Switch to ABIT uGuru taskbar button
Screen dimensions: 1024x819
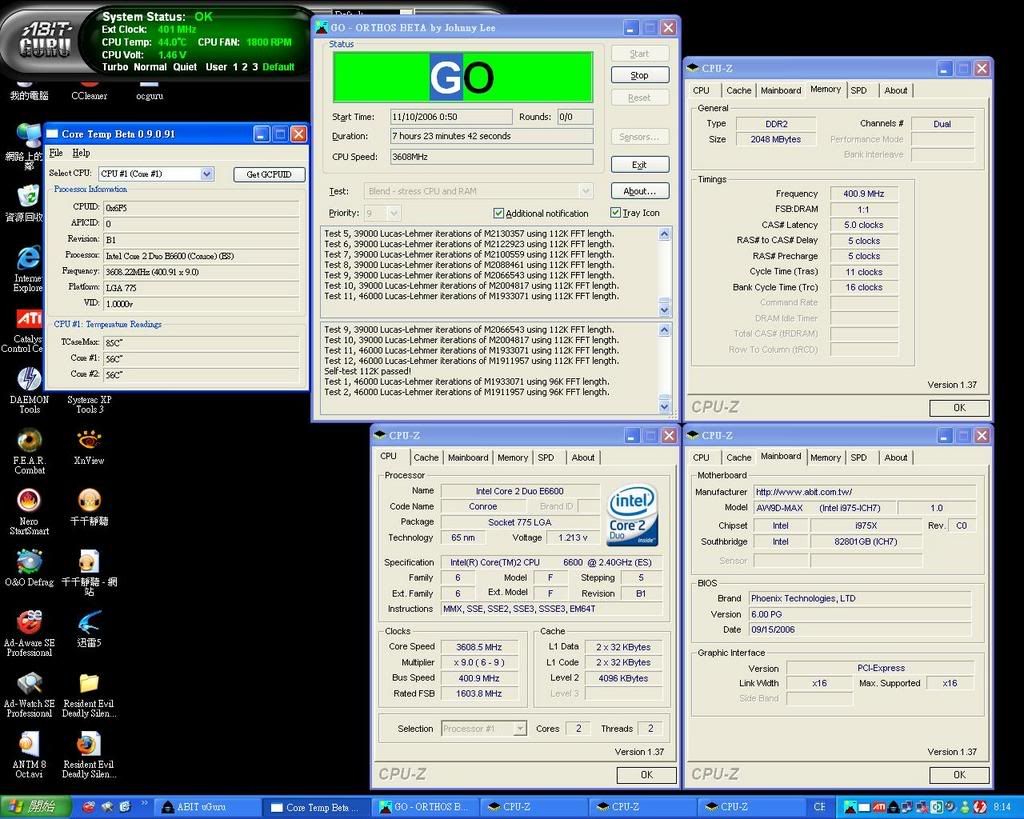(x=209, y=807)
